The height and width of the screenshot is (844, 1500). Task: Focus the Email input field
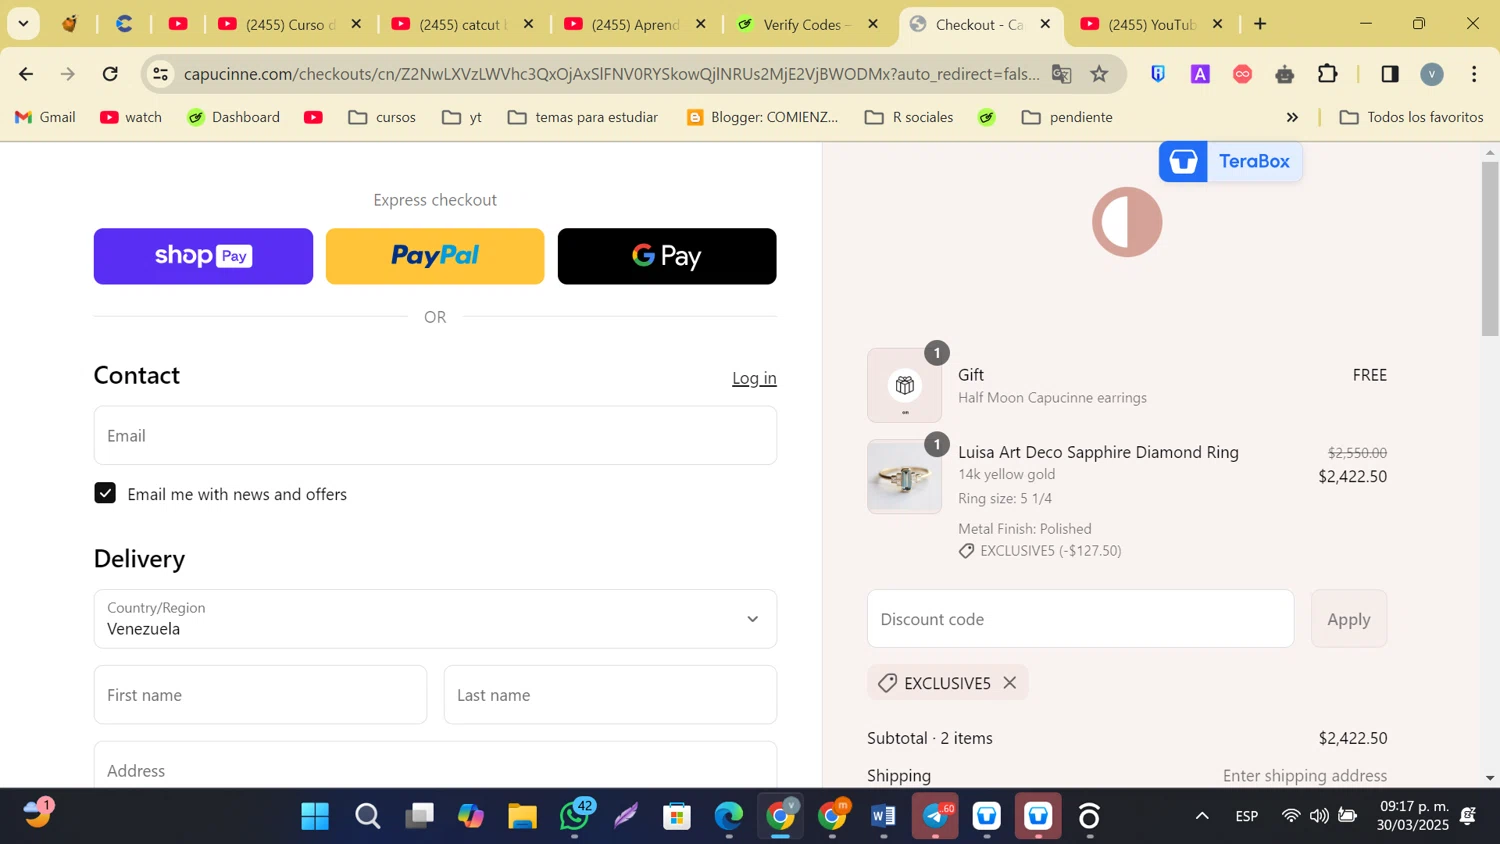click(435, 435)
